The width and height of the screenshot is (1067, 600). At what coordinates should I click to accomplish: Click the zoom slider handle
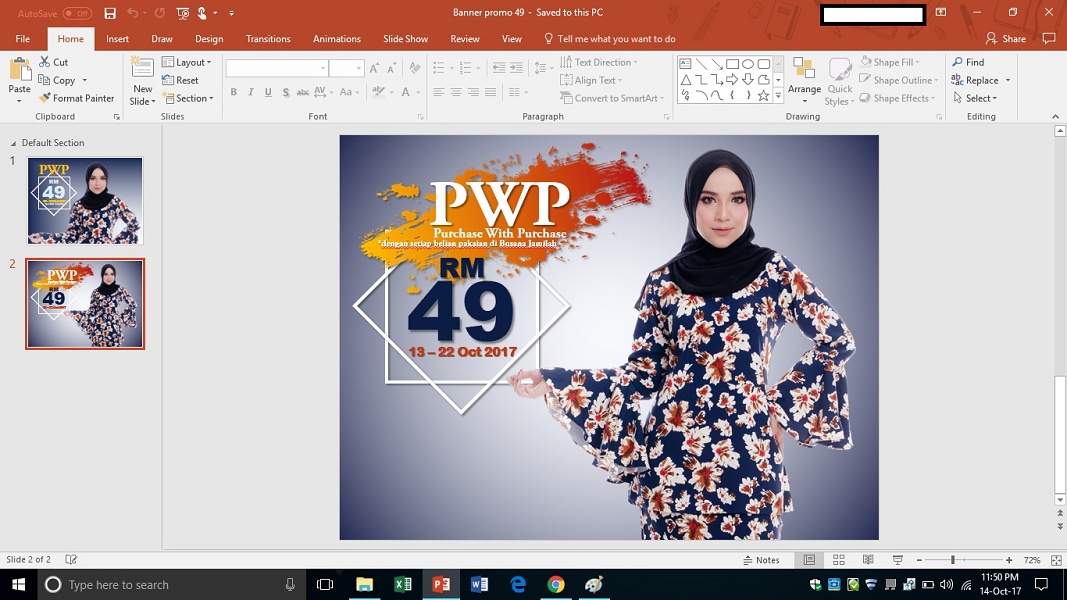953,560
